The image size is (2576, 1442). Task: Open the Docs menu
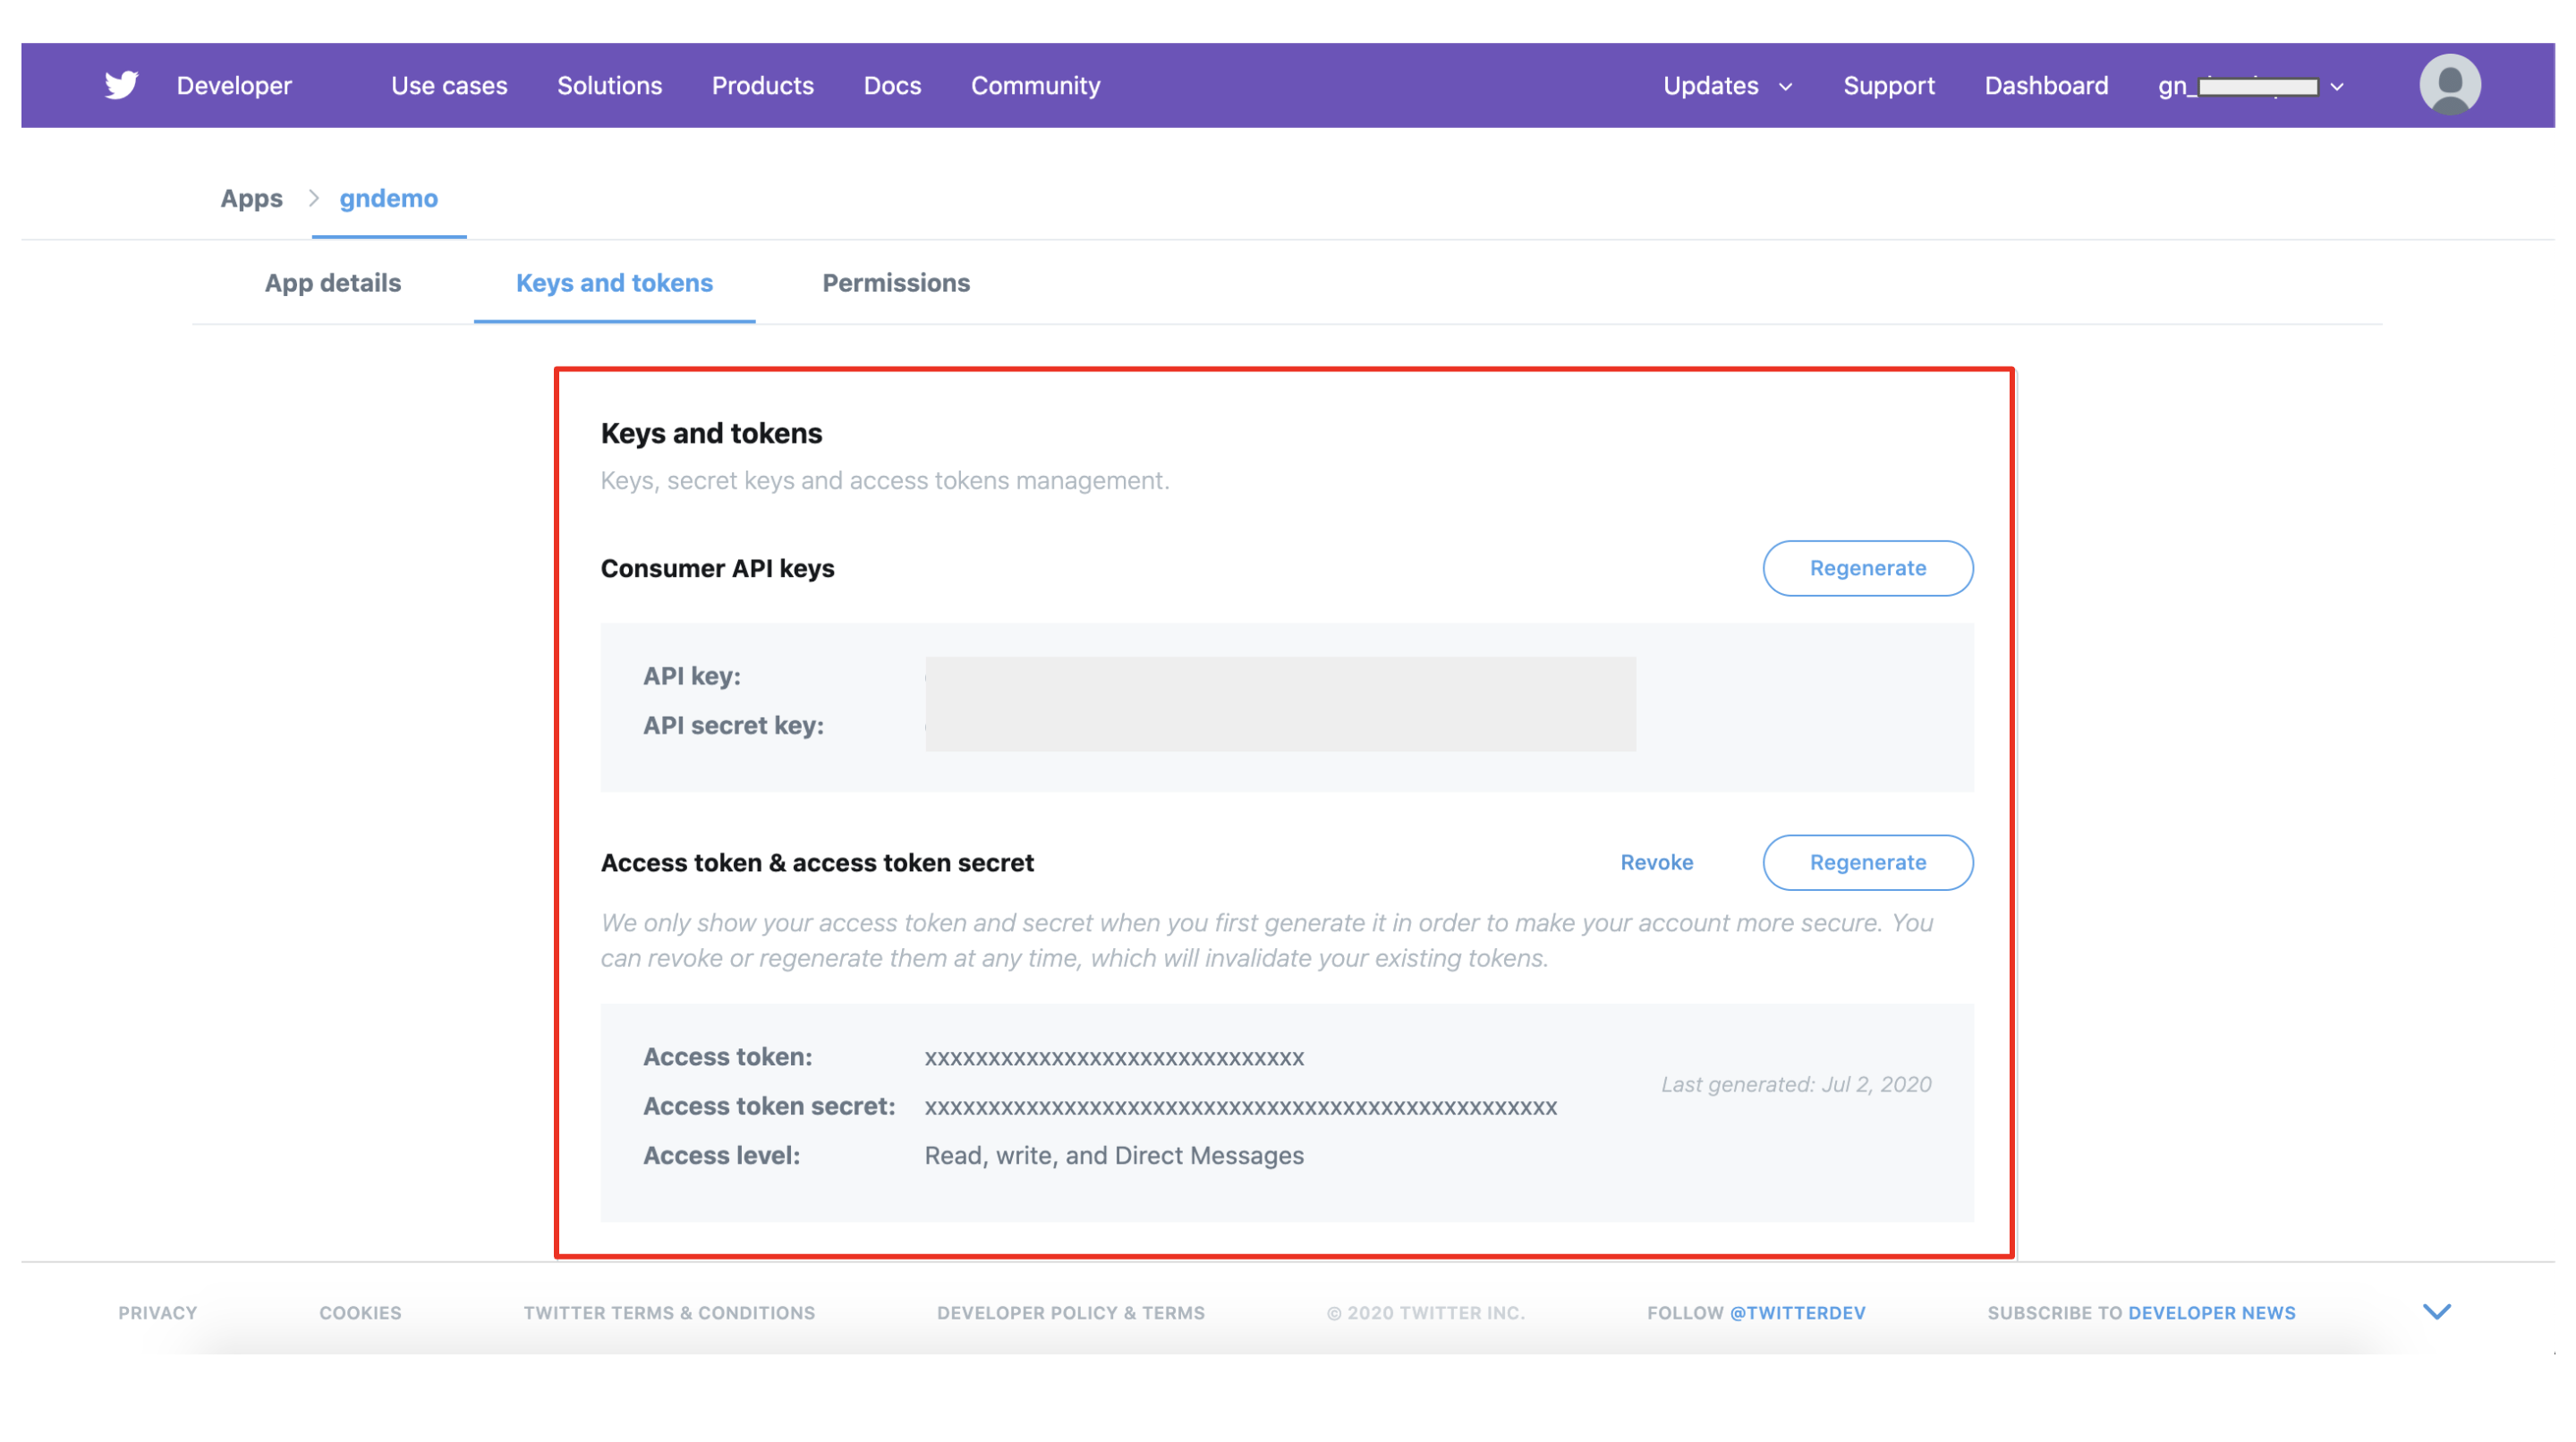[892, 86]
